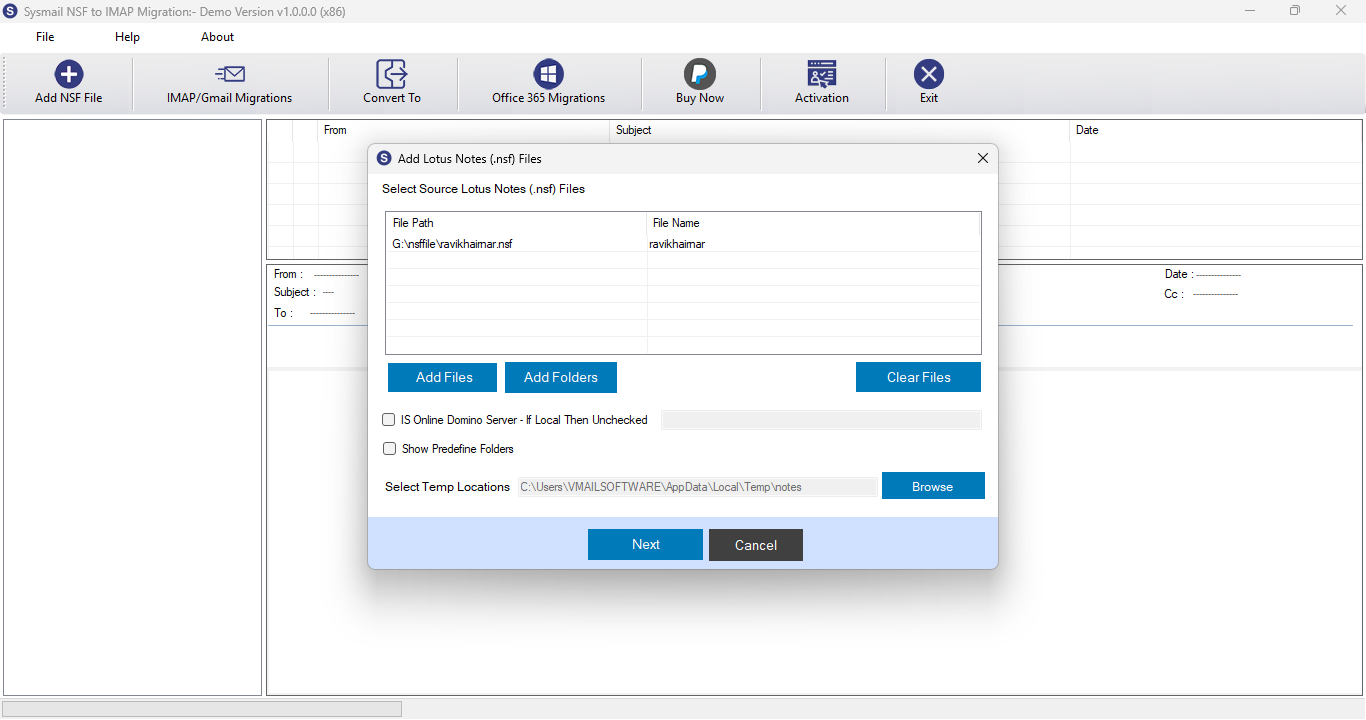Open IMAP/Gmail Migrations envelope icon
Viewport: 1366px width, 720px height.
(x=230, y=74)
